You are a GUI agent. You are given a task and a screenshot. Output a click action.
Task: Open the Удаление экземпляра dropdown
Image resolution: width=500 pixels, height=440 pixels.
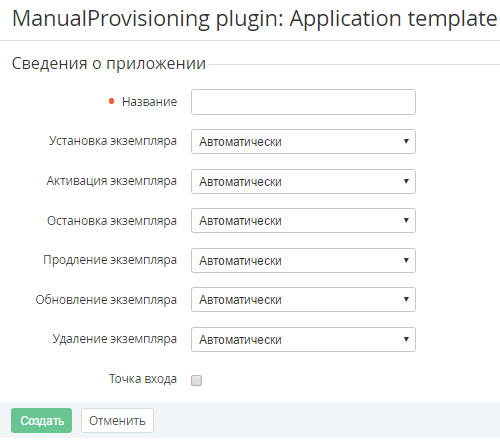point(303,340)
